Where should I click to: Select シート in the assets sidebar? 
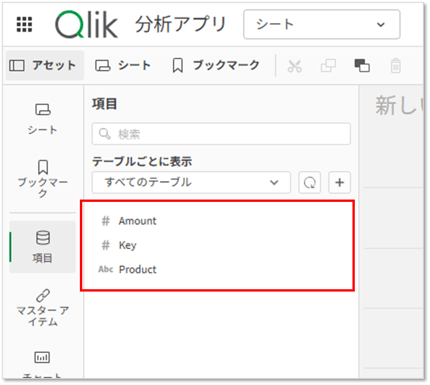[43, 119]
